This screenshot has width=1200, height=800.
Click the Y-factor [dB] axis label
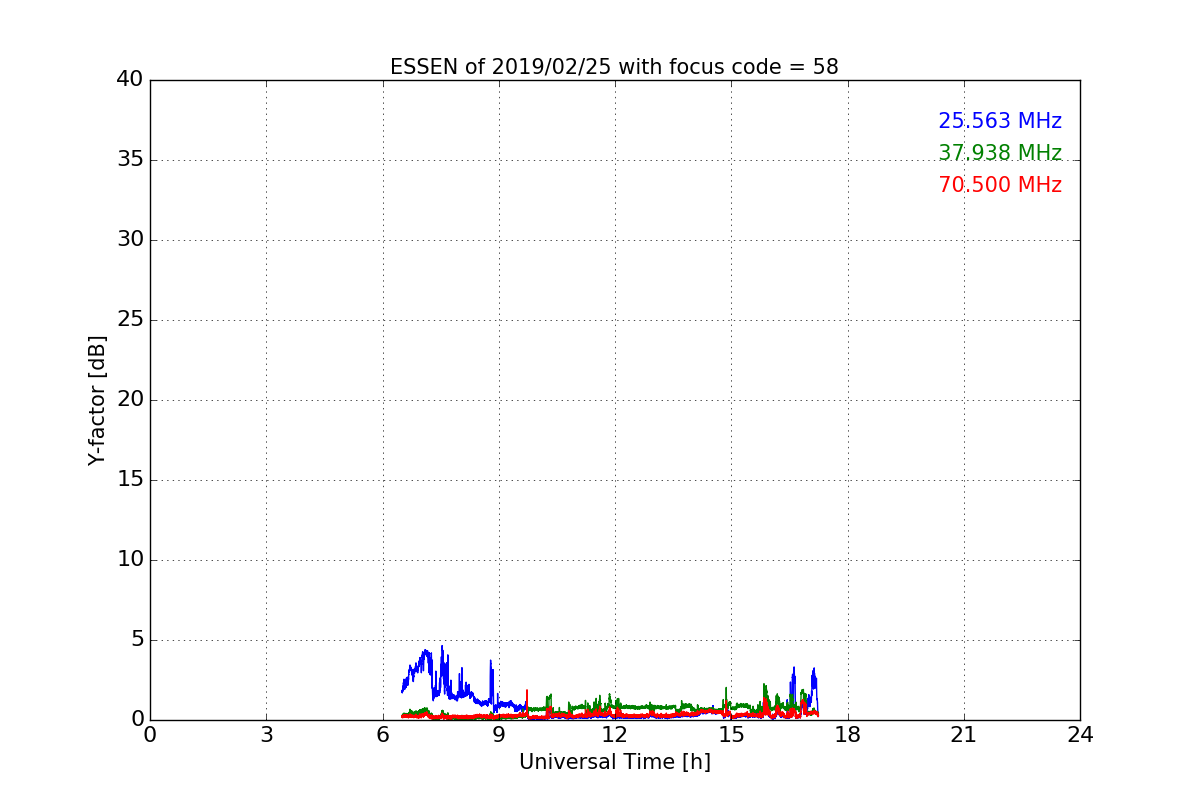(x=97, y=400)
